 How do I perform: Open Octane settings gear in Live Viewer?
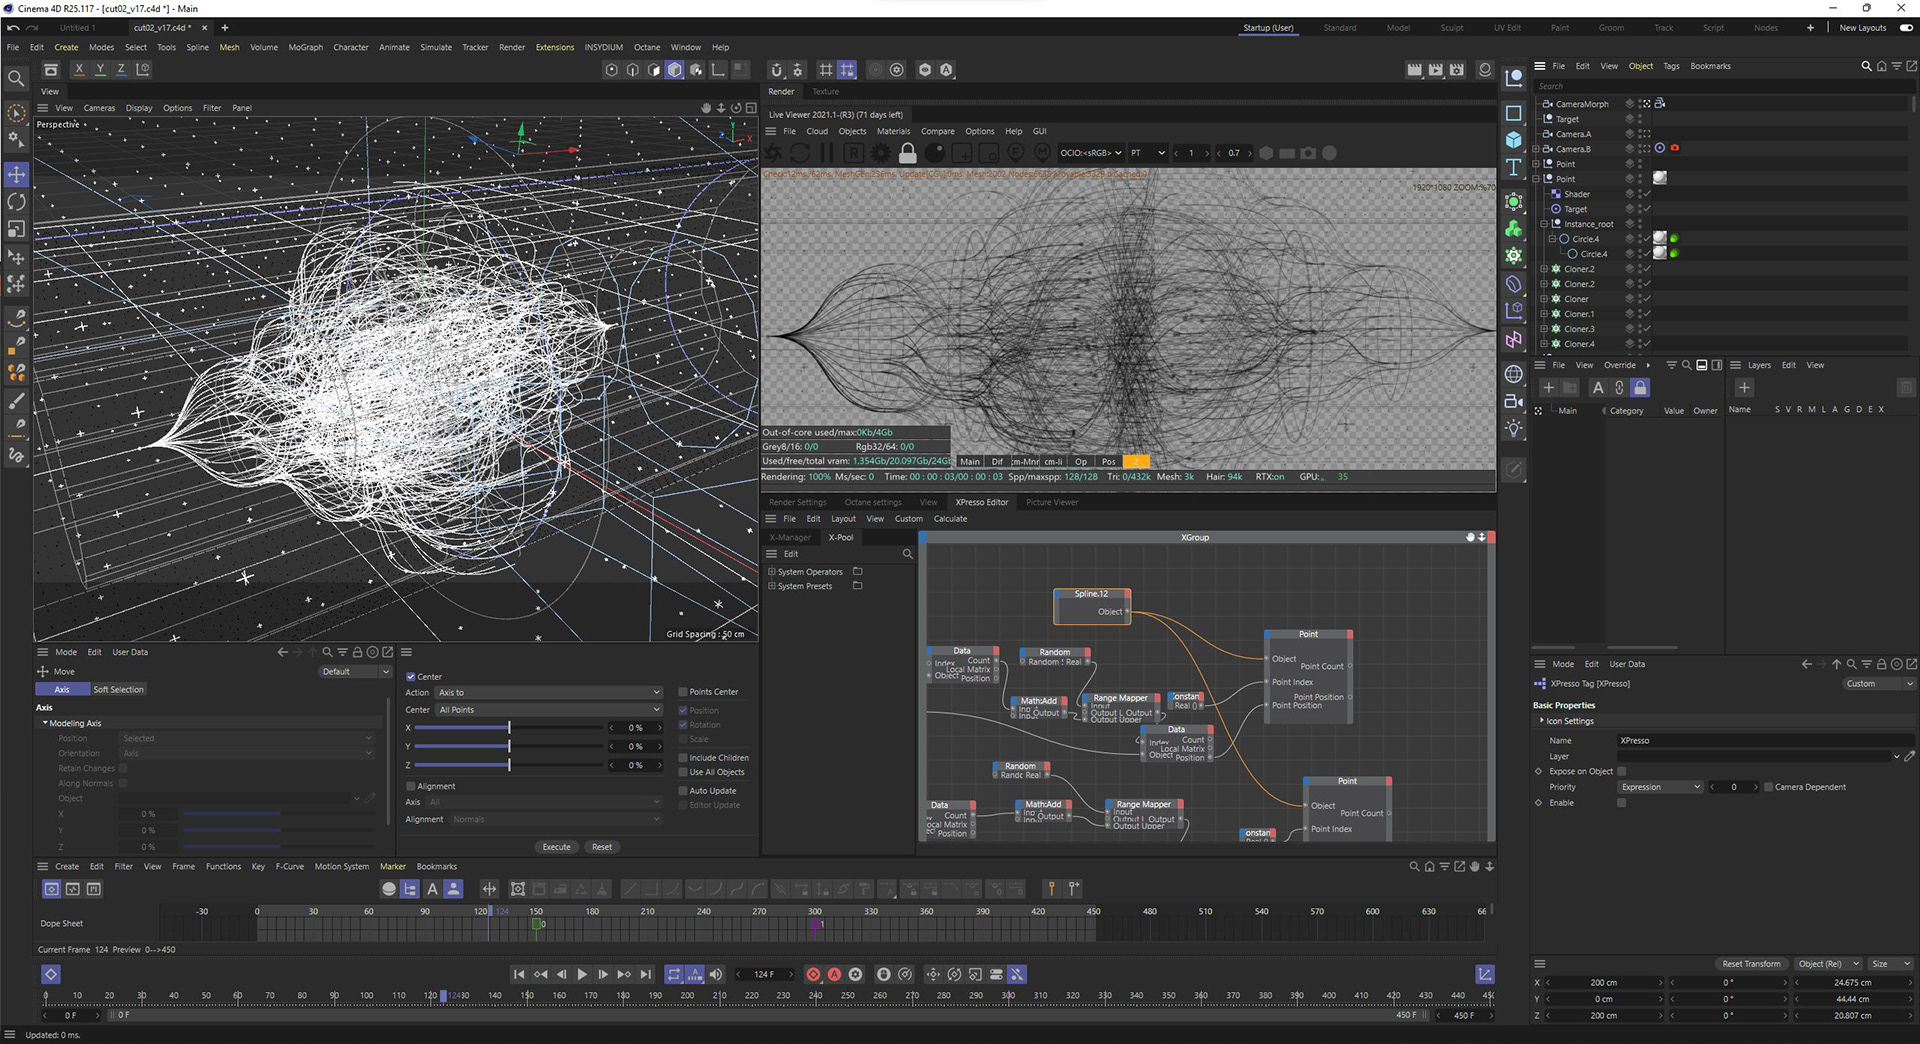click(880, 153)
